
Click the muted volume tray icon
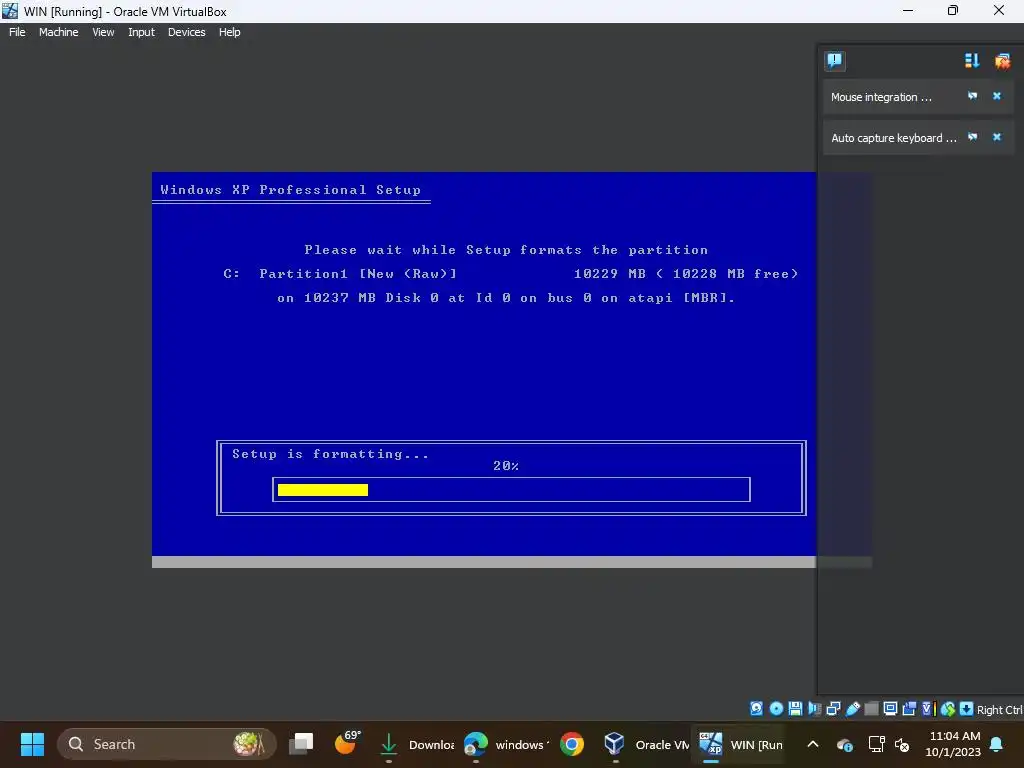(902, 744)
